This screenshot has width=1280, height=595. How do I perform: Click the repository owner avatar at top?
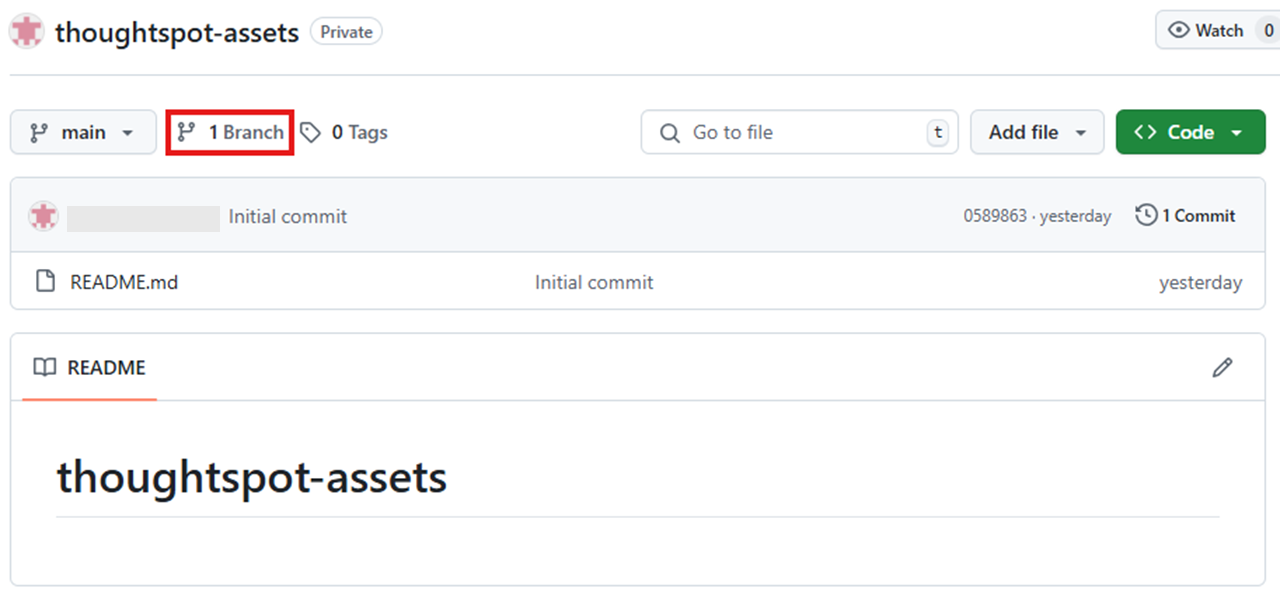point(26,31)
